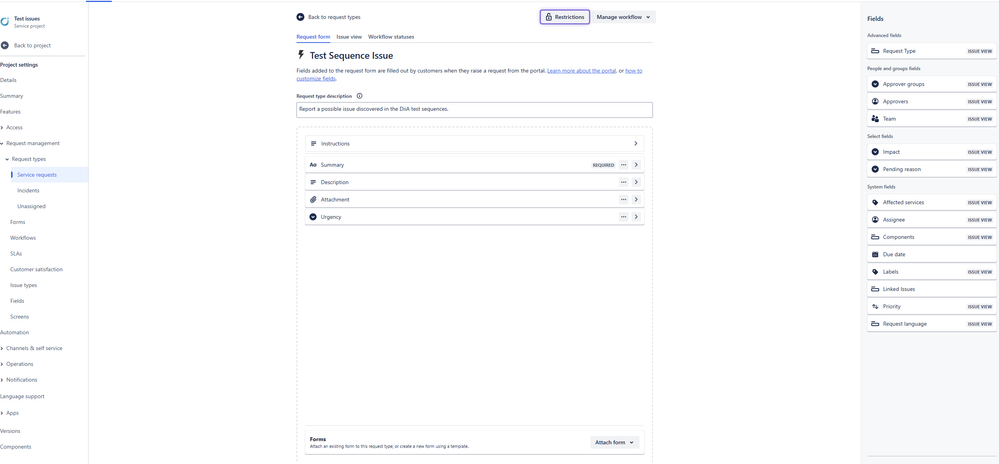Image resolution: width=999 pixels, height=464 pixels.
Task: Open more options for Urgency field
Action: point(624,217)
